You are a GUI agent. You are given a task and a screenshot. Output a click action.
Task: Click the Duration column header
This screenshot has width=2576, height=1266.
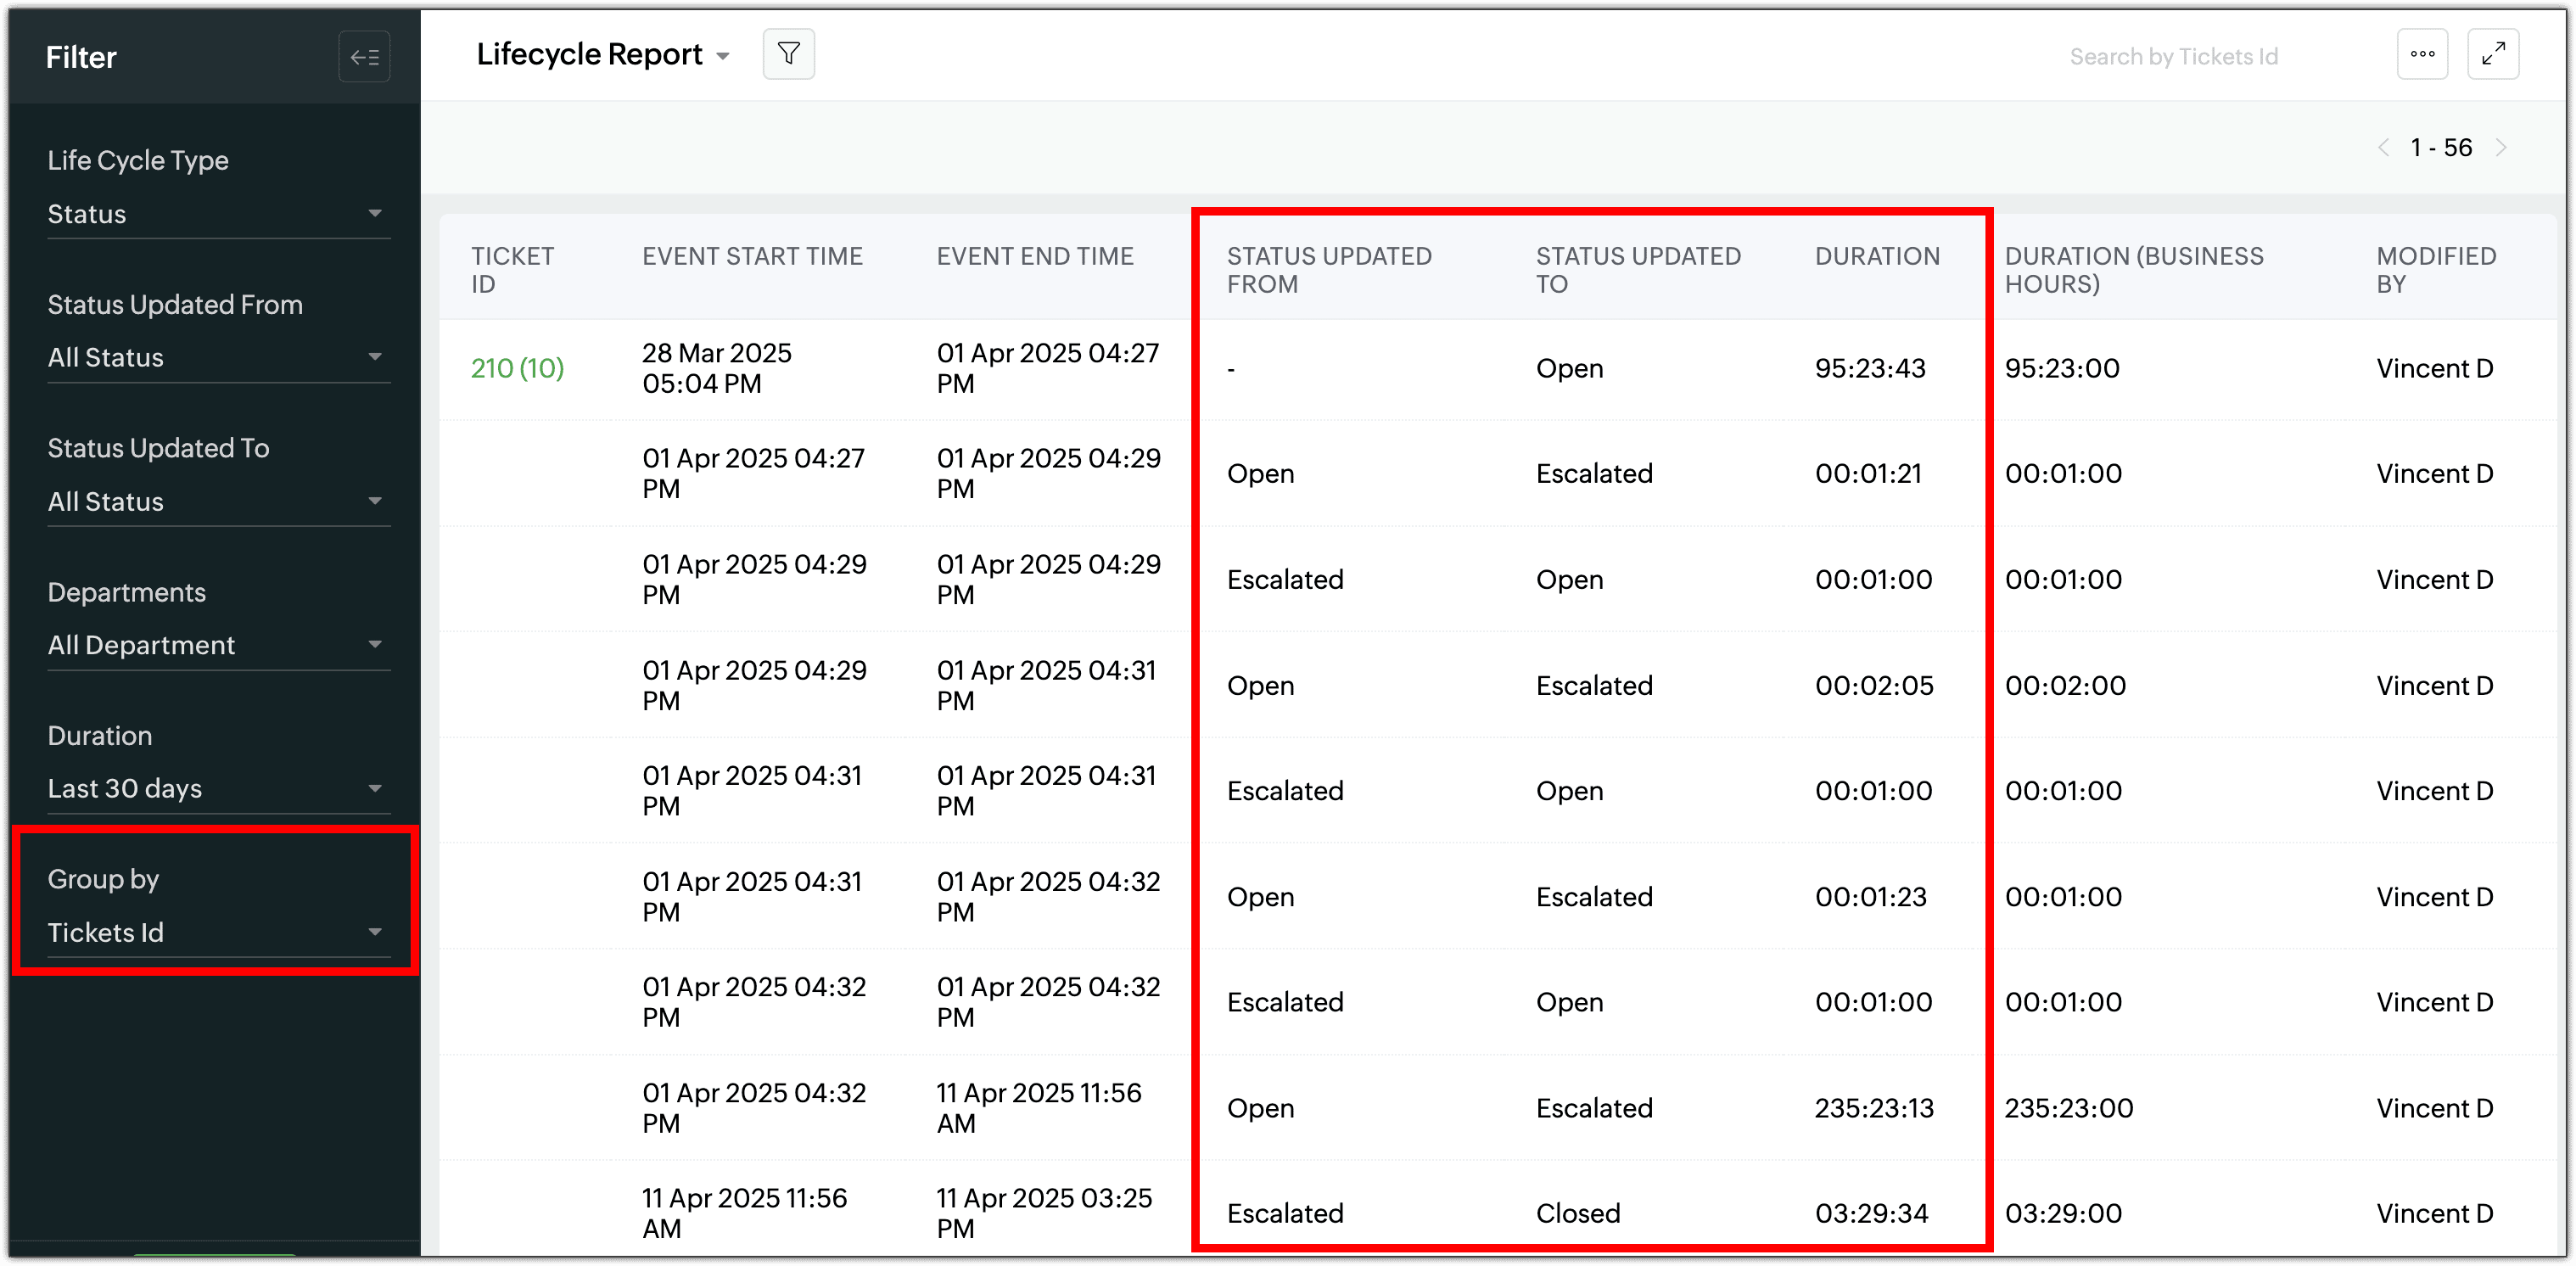click(x=1877, y=257)
